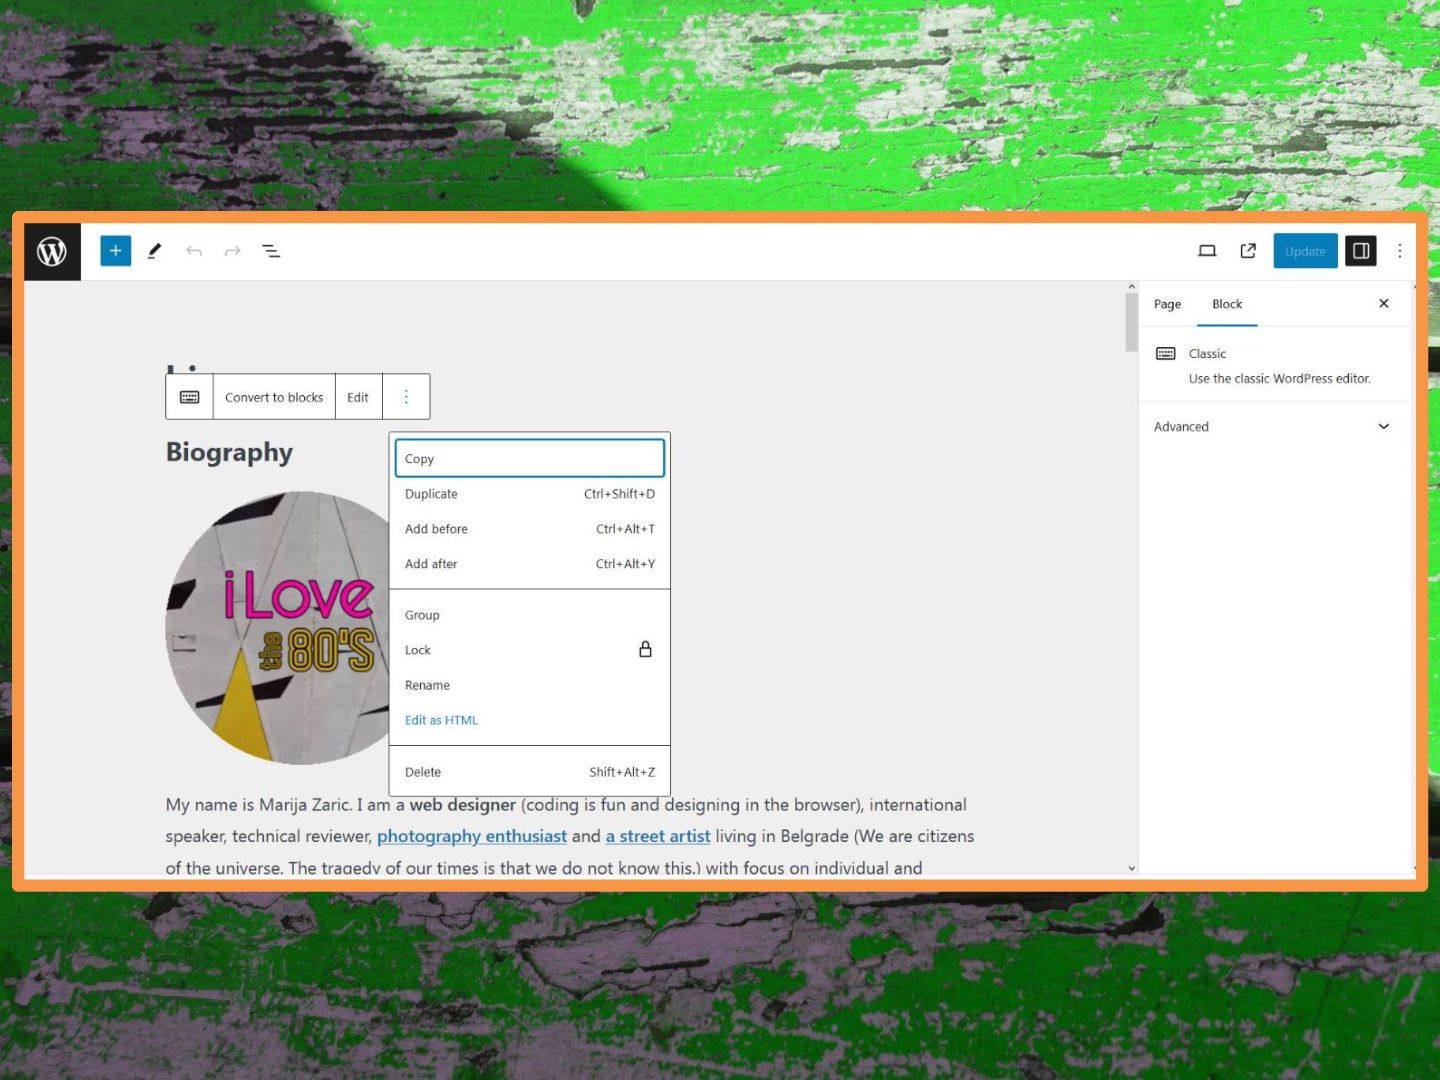Open the photography enthusiast link
This screenshot has height=1080, width=1440.
[472, 836]
